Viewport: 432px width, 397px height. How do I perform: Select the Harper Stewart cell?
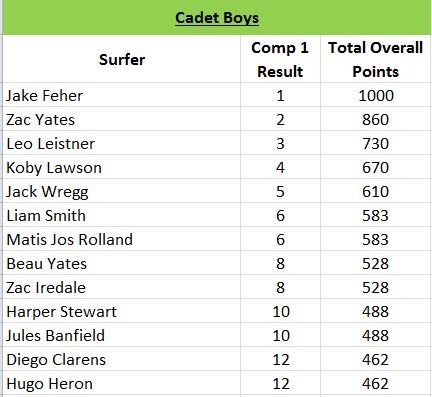click(122, 311)
